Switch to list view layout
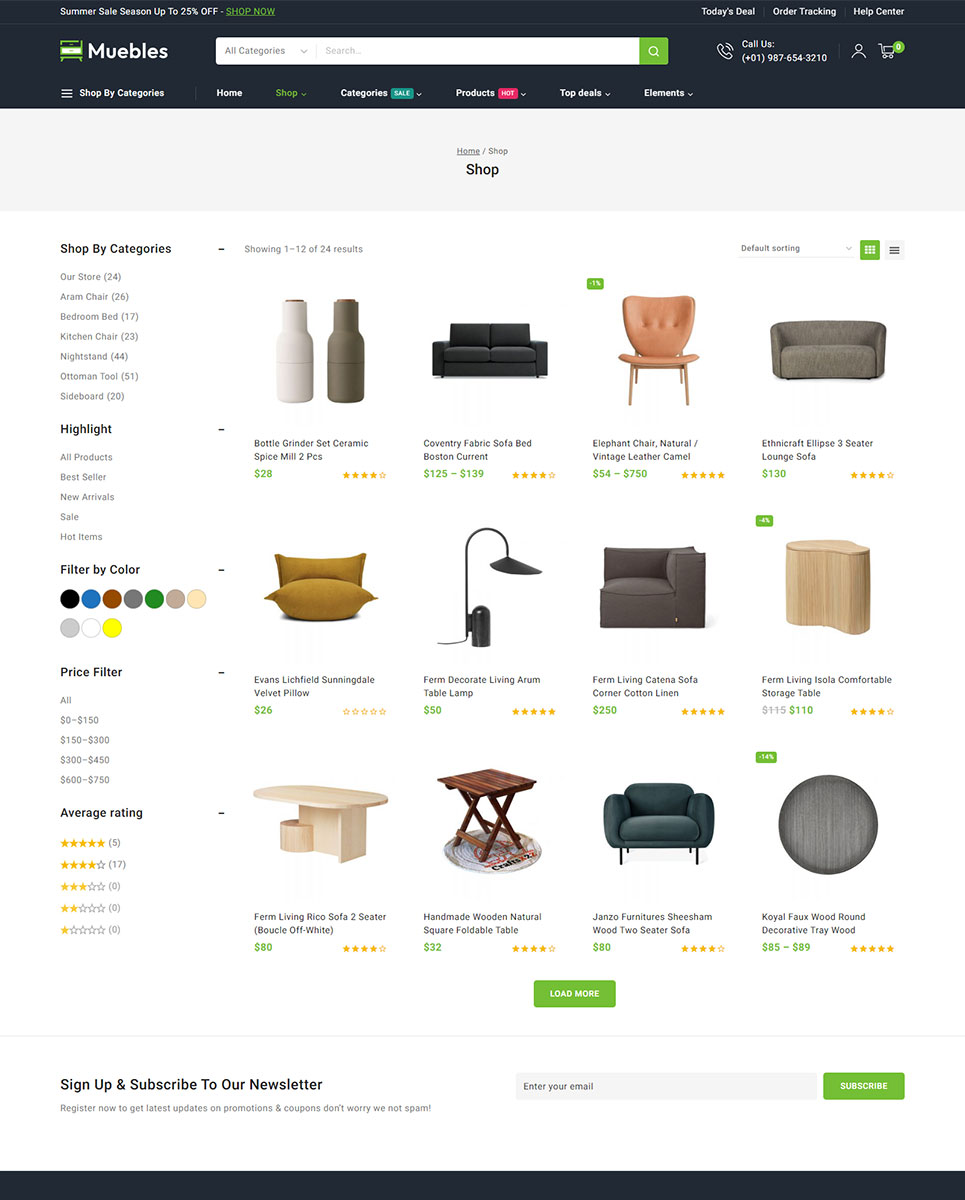The width and height of the screenshot is (965, 1200). tap(894, 250)
